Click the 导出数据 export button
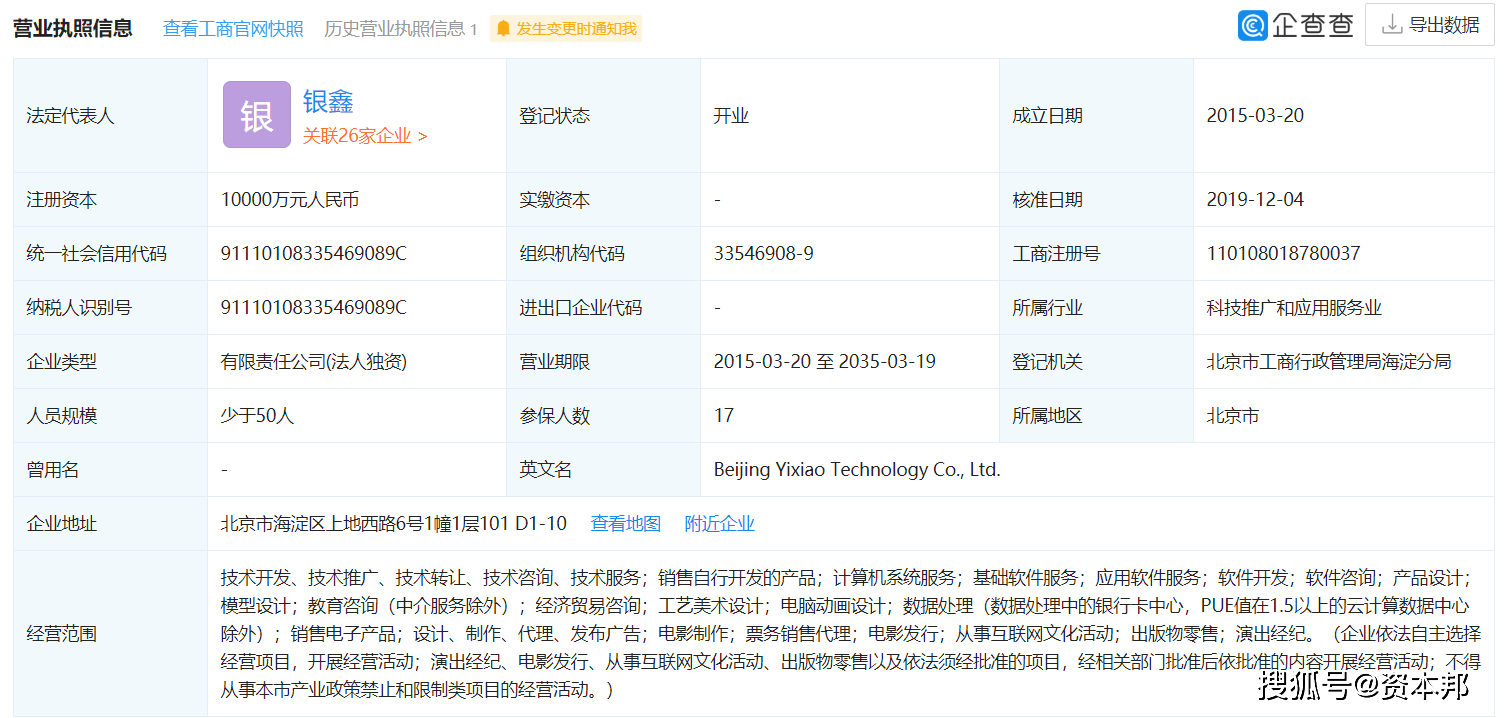The height and width of the screenshot is (718, 1506). (1429, 24)
